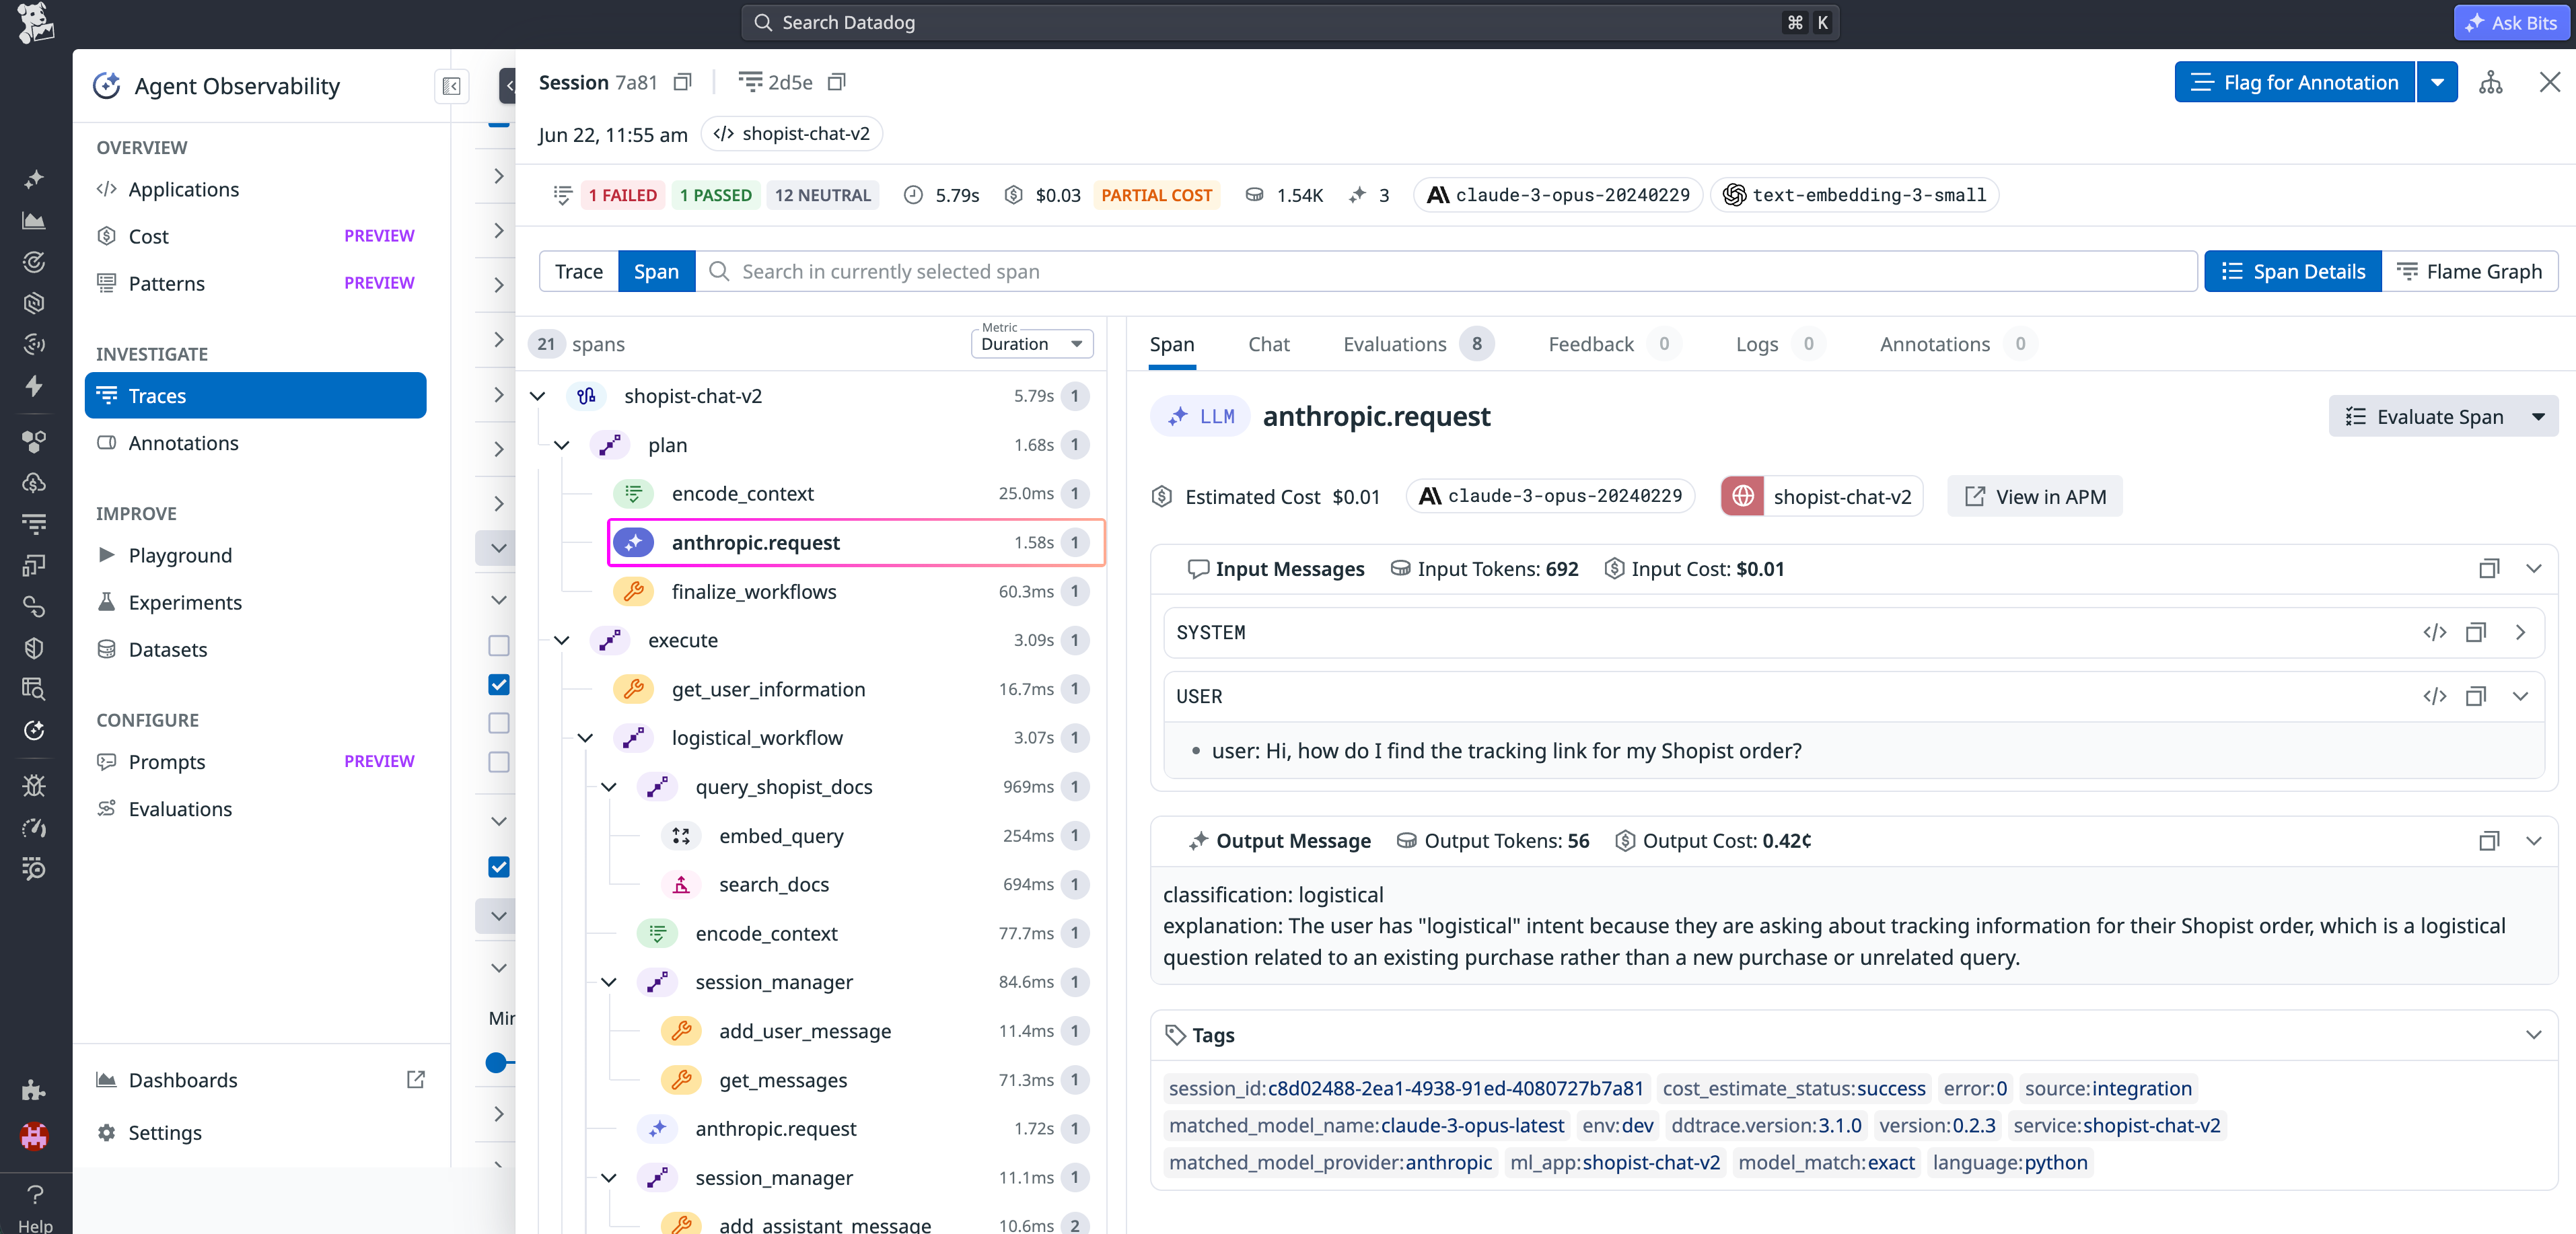Collapse the execute span
The image size is (2576, 1234).
(x=561, y=641)
